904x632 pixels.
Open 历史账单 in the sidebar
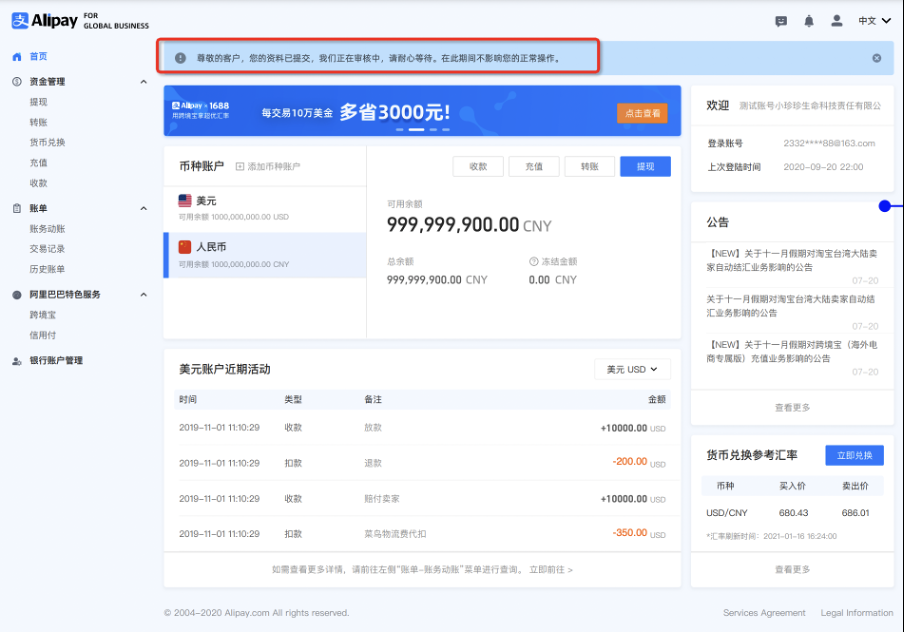47,269
